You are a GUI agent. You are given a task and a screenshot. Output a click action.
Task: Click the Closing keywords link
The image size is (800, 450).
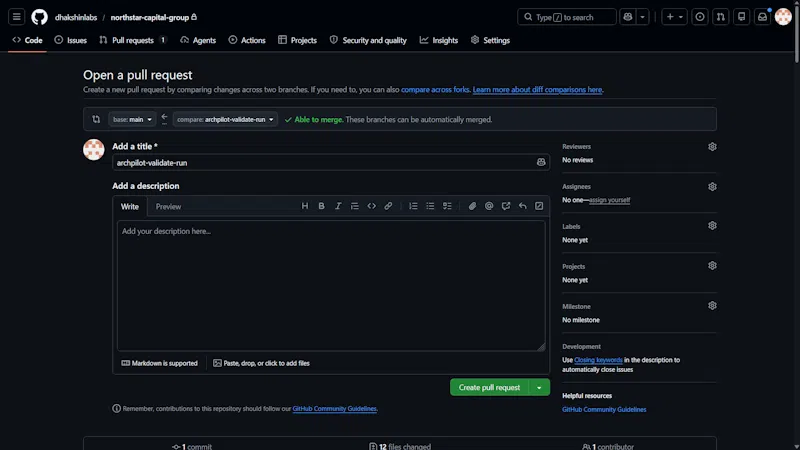598,360
